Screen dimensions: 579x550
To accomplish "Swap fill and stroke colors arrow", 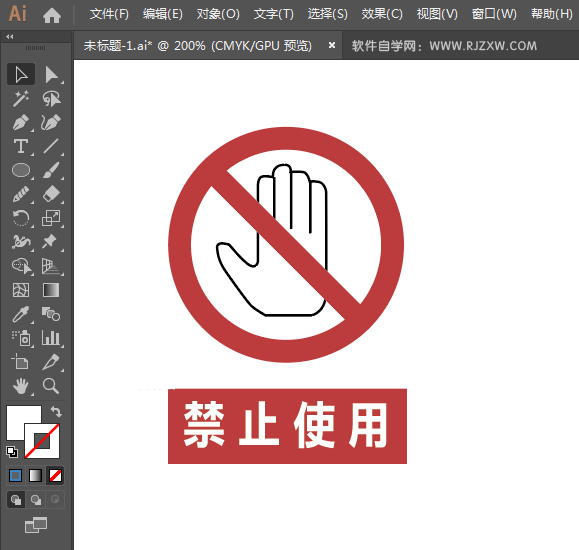I will (x=56, y=411).
